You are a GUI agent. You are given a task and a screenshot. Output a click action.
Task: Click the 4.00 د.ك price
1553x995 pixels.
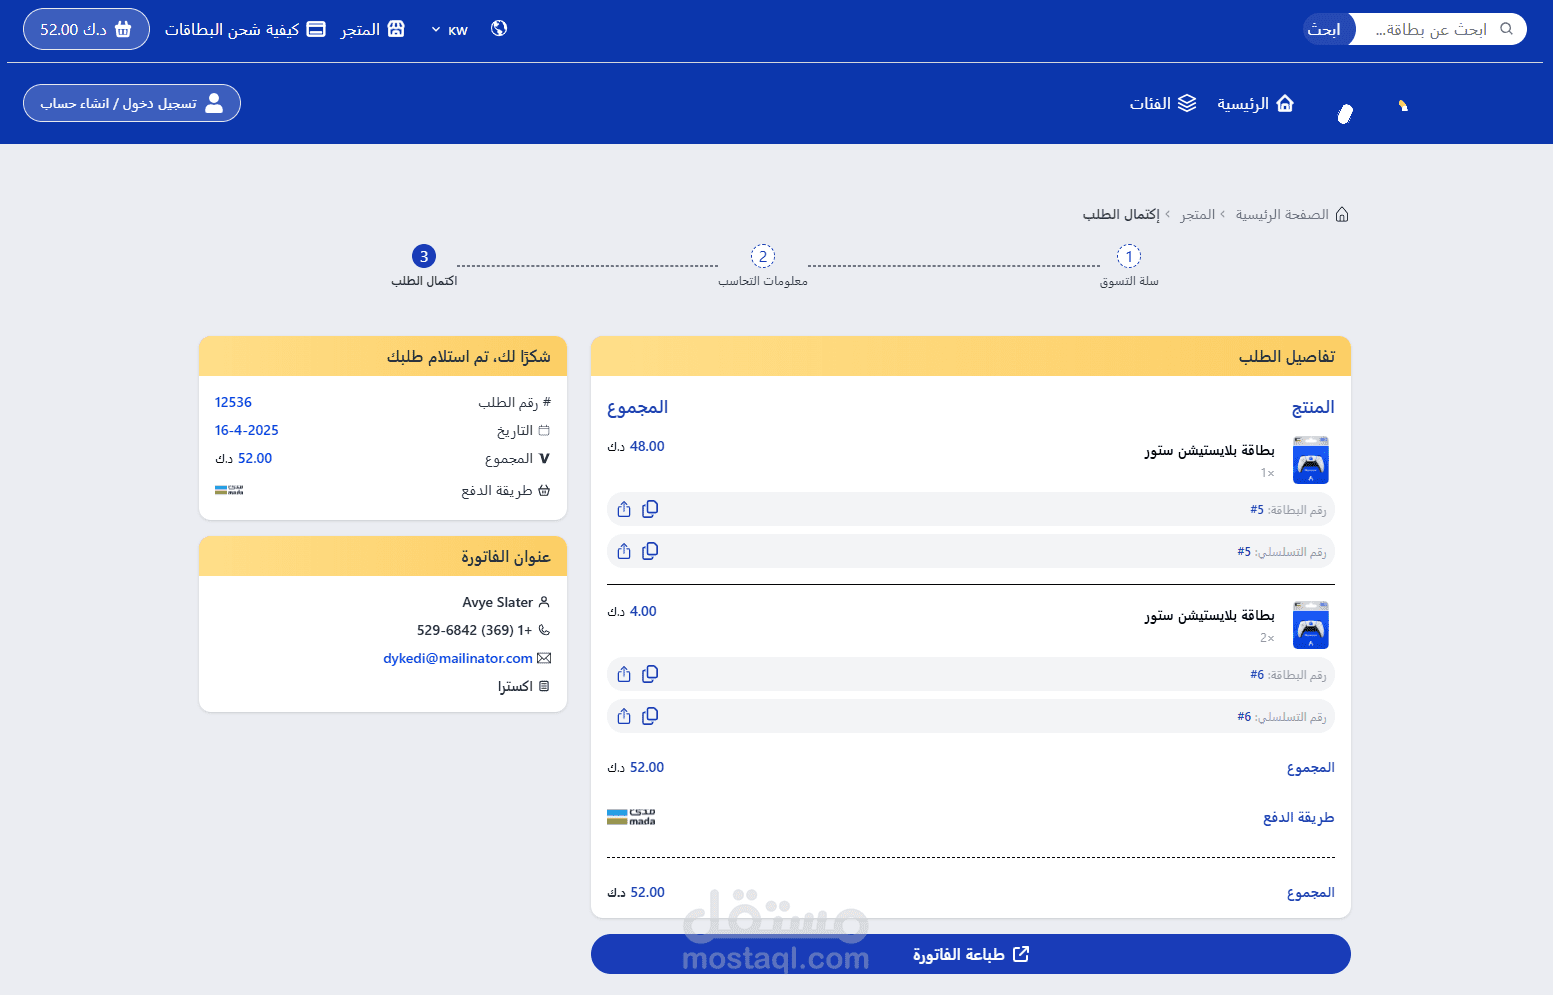(632, 611)
